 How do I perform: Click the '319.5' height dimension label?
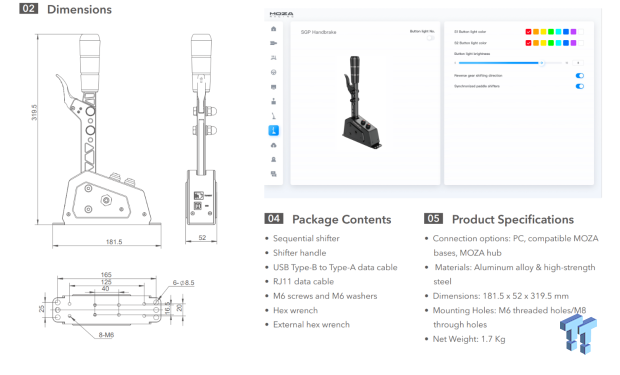pyautogui.click(x=34, y=112)
